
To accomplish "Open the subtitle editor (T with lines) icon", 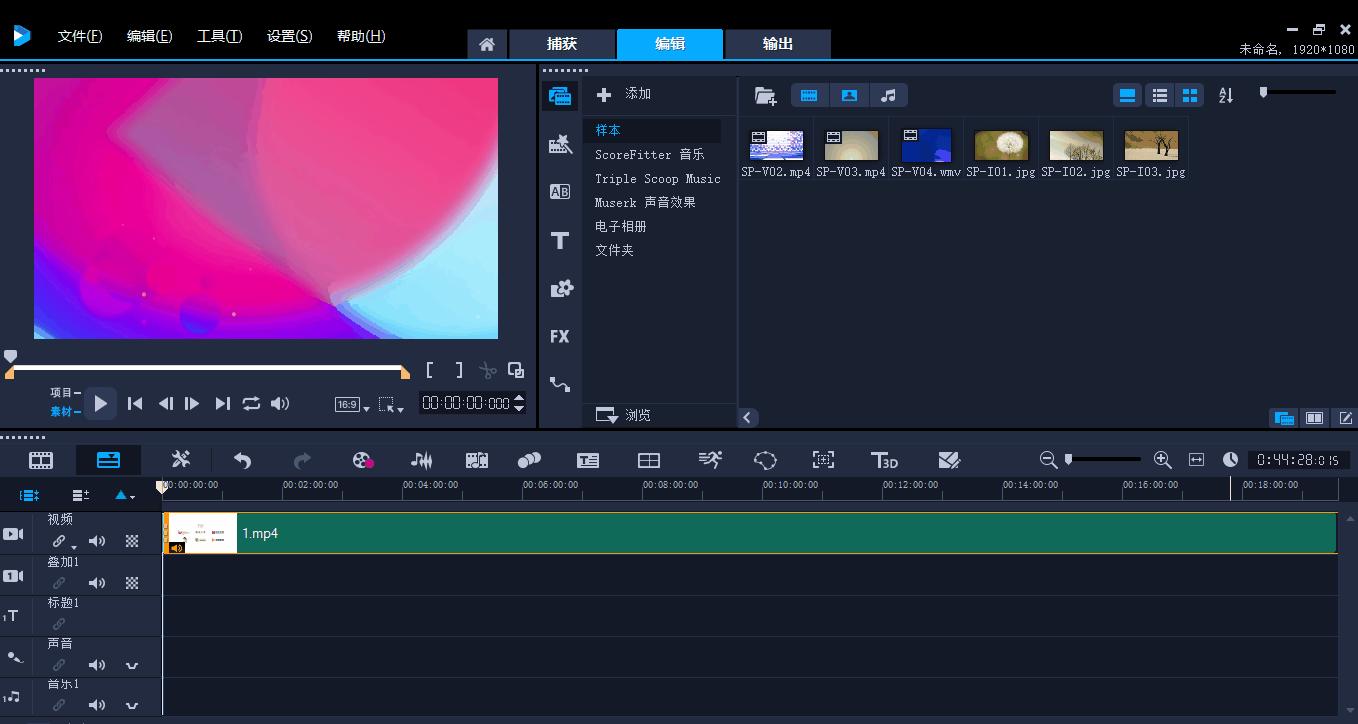I will [588, 460].
